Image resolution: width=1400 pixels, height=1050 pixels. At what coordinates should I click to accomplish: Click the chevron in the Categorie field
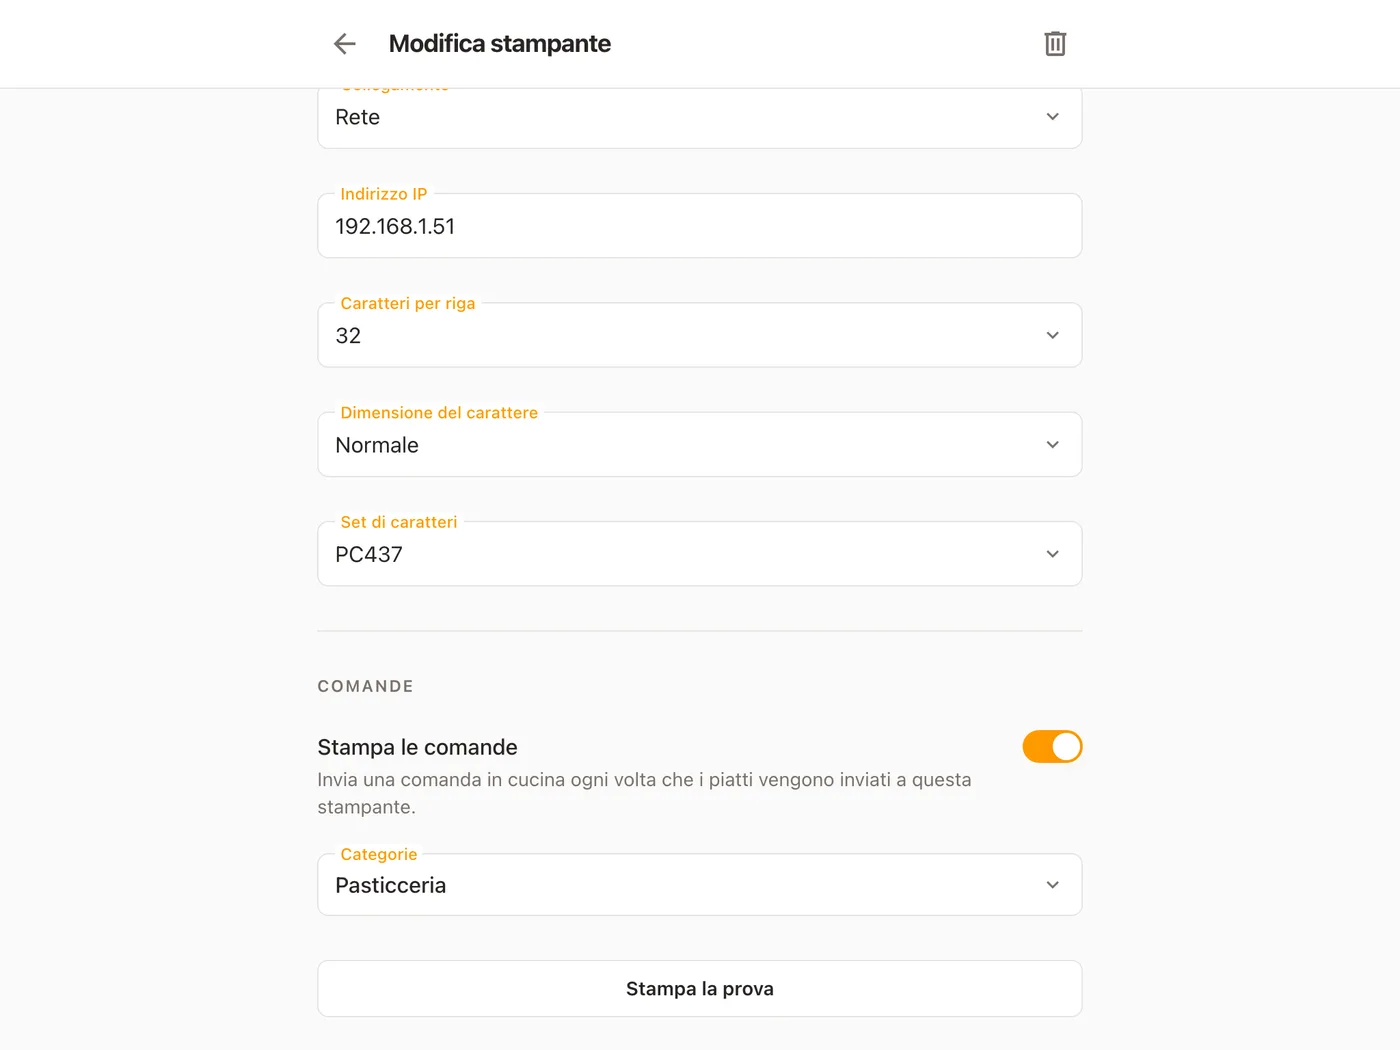click(x=1052, y=885)
